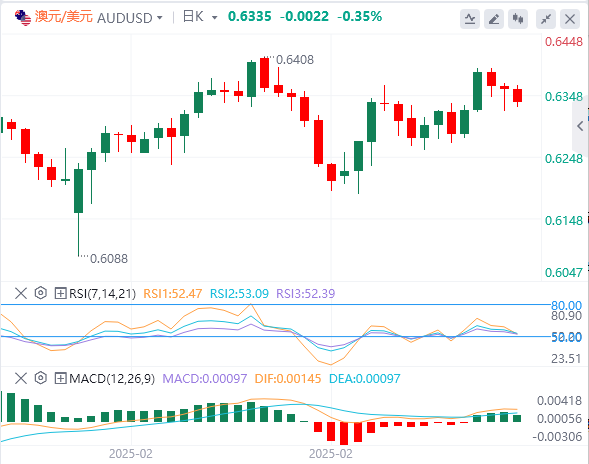Click the 0.6348 price axis label
589x464 pixels.
pyautogui.click(x=564, y=97)
